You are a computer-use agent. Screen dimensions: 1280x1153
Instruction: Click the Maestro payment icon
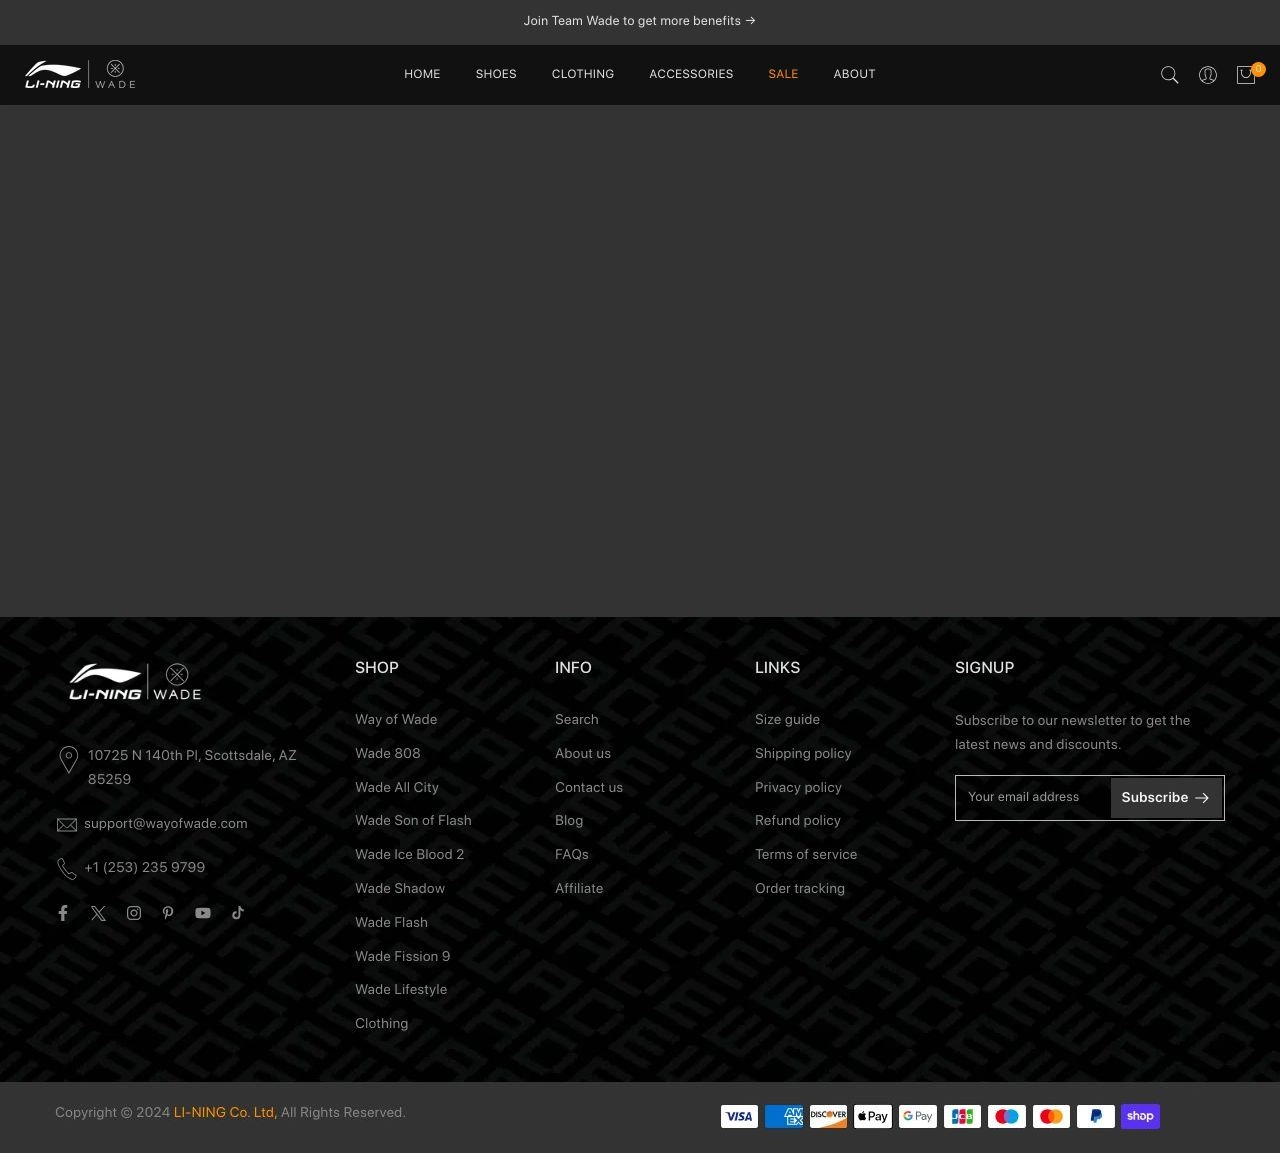tap(1007, 1116)
